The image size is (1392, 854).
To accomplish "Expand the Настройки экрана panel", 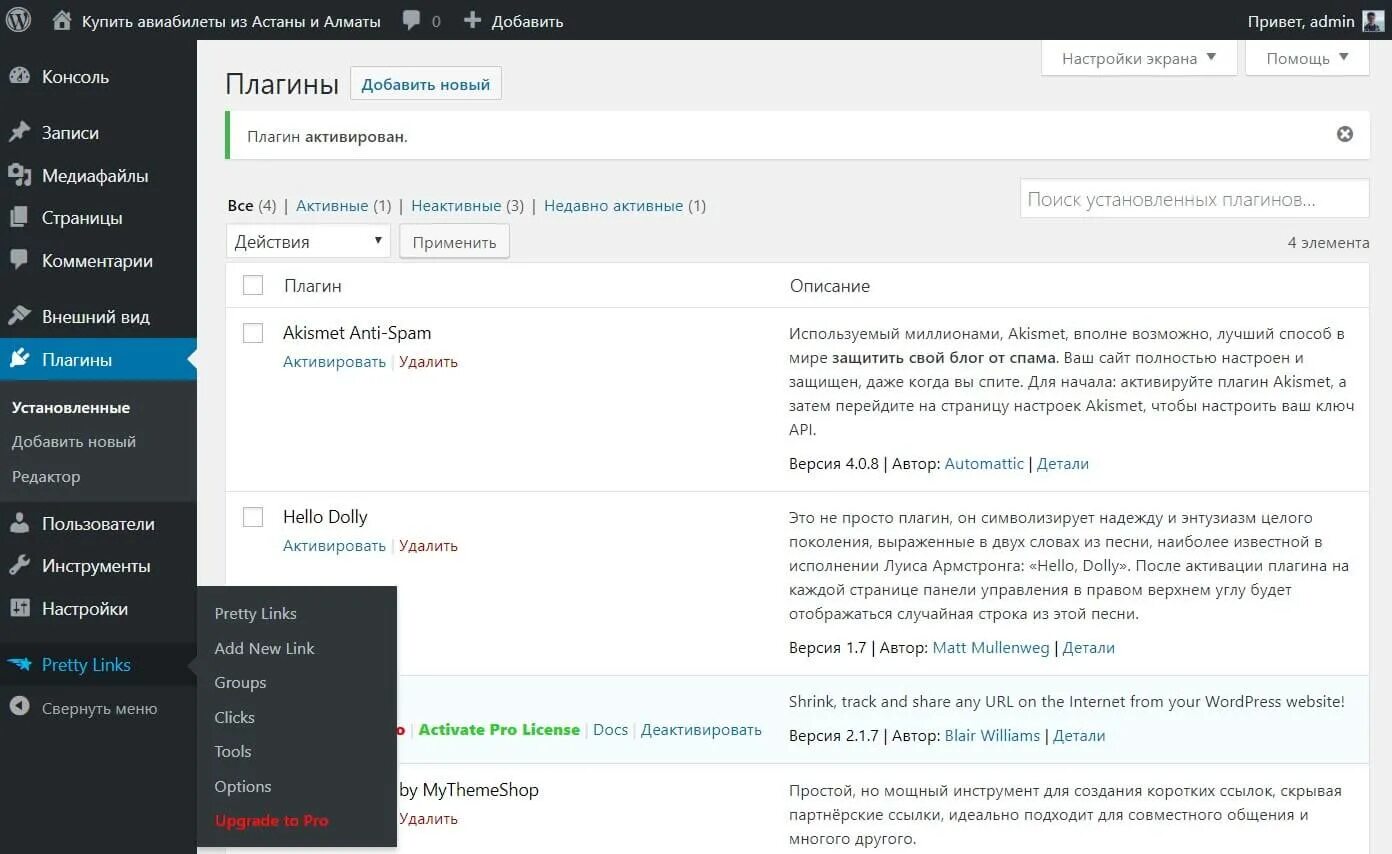I will tap(1139, 58).
